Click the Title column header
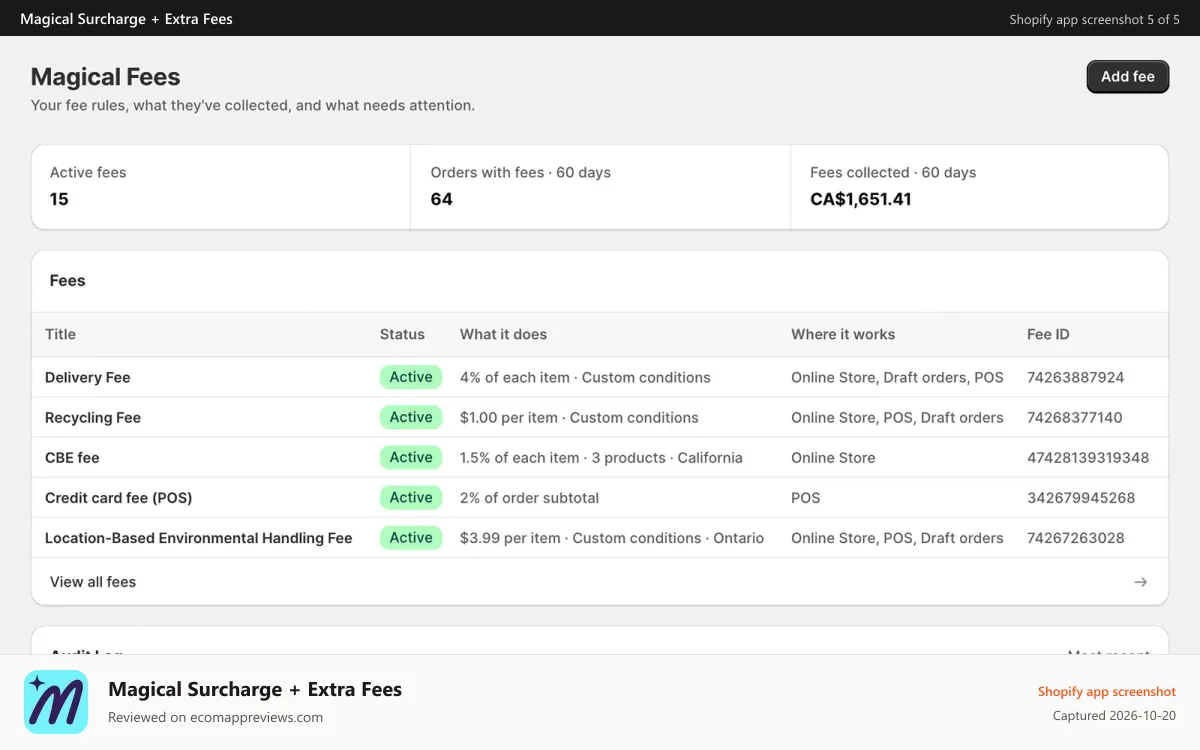This screenshot has width=1200, height=750. 60,334
